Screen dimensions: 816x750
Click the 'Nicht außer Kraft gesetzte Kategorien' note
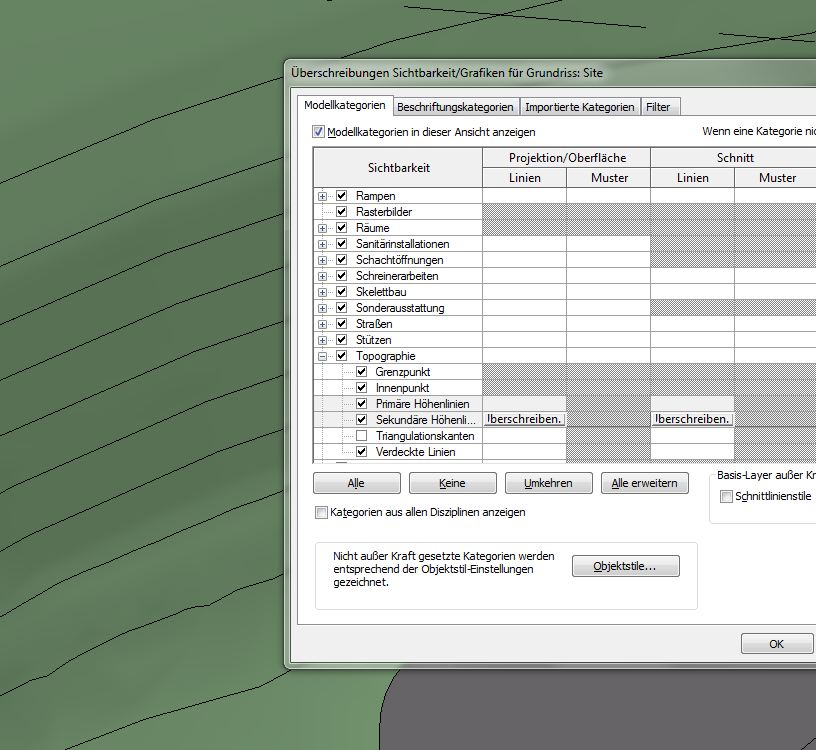[x=443, y=569]
